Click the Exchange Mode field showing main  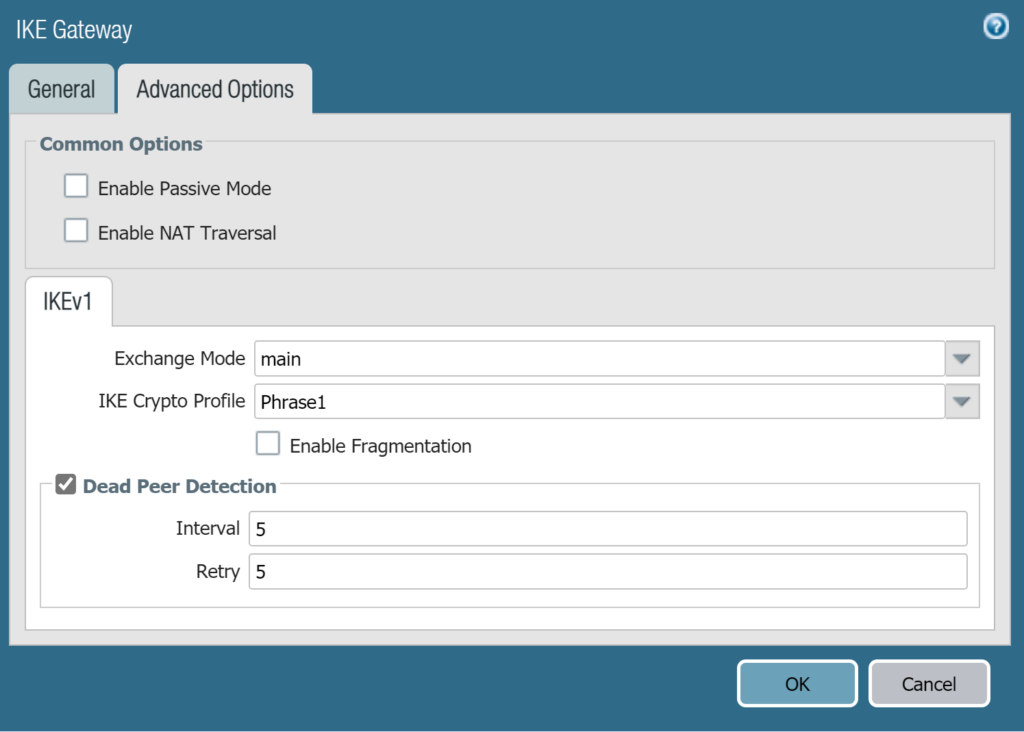598,358
